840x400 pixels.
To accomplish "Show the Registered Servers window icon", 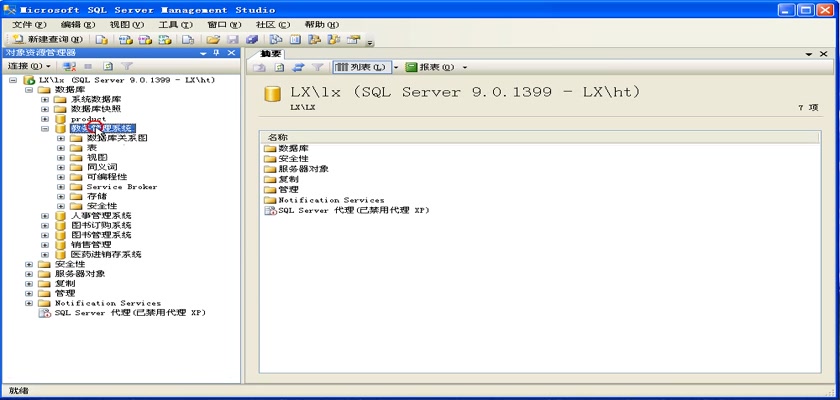I will [x=275, y=40].
